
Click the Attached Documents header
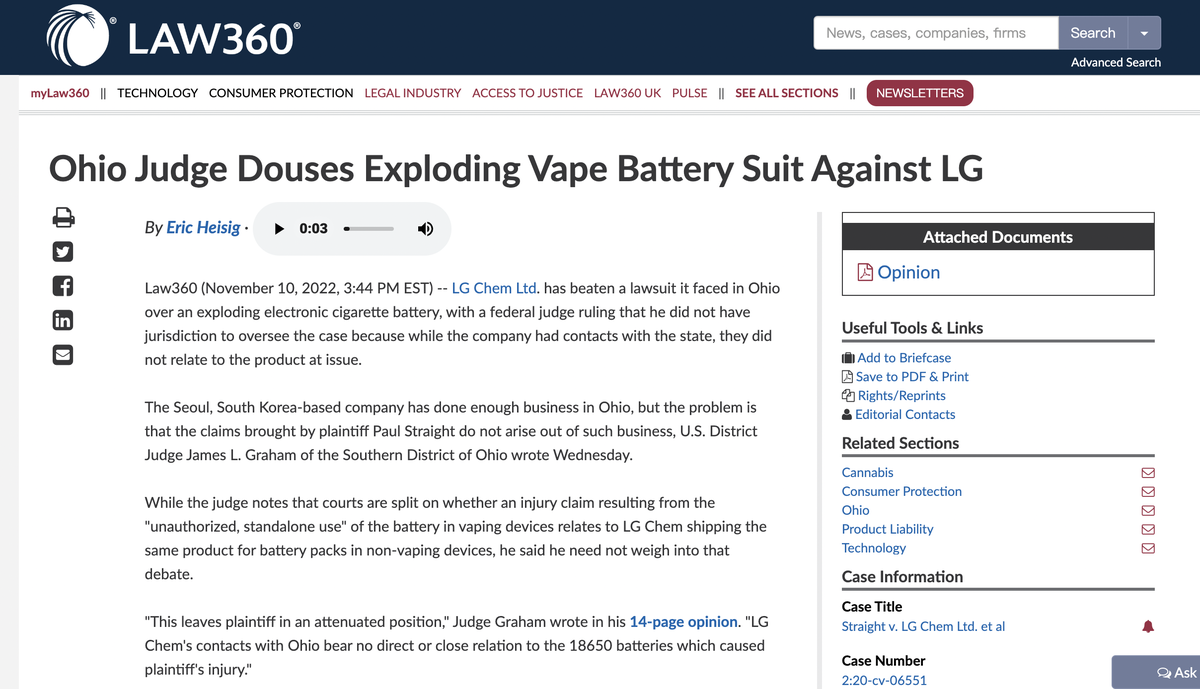(998, 237)
